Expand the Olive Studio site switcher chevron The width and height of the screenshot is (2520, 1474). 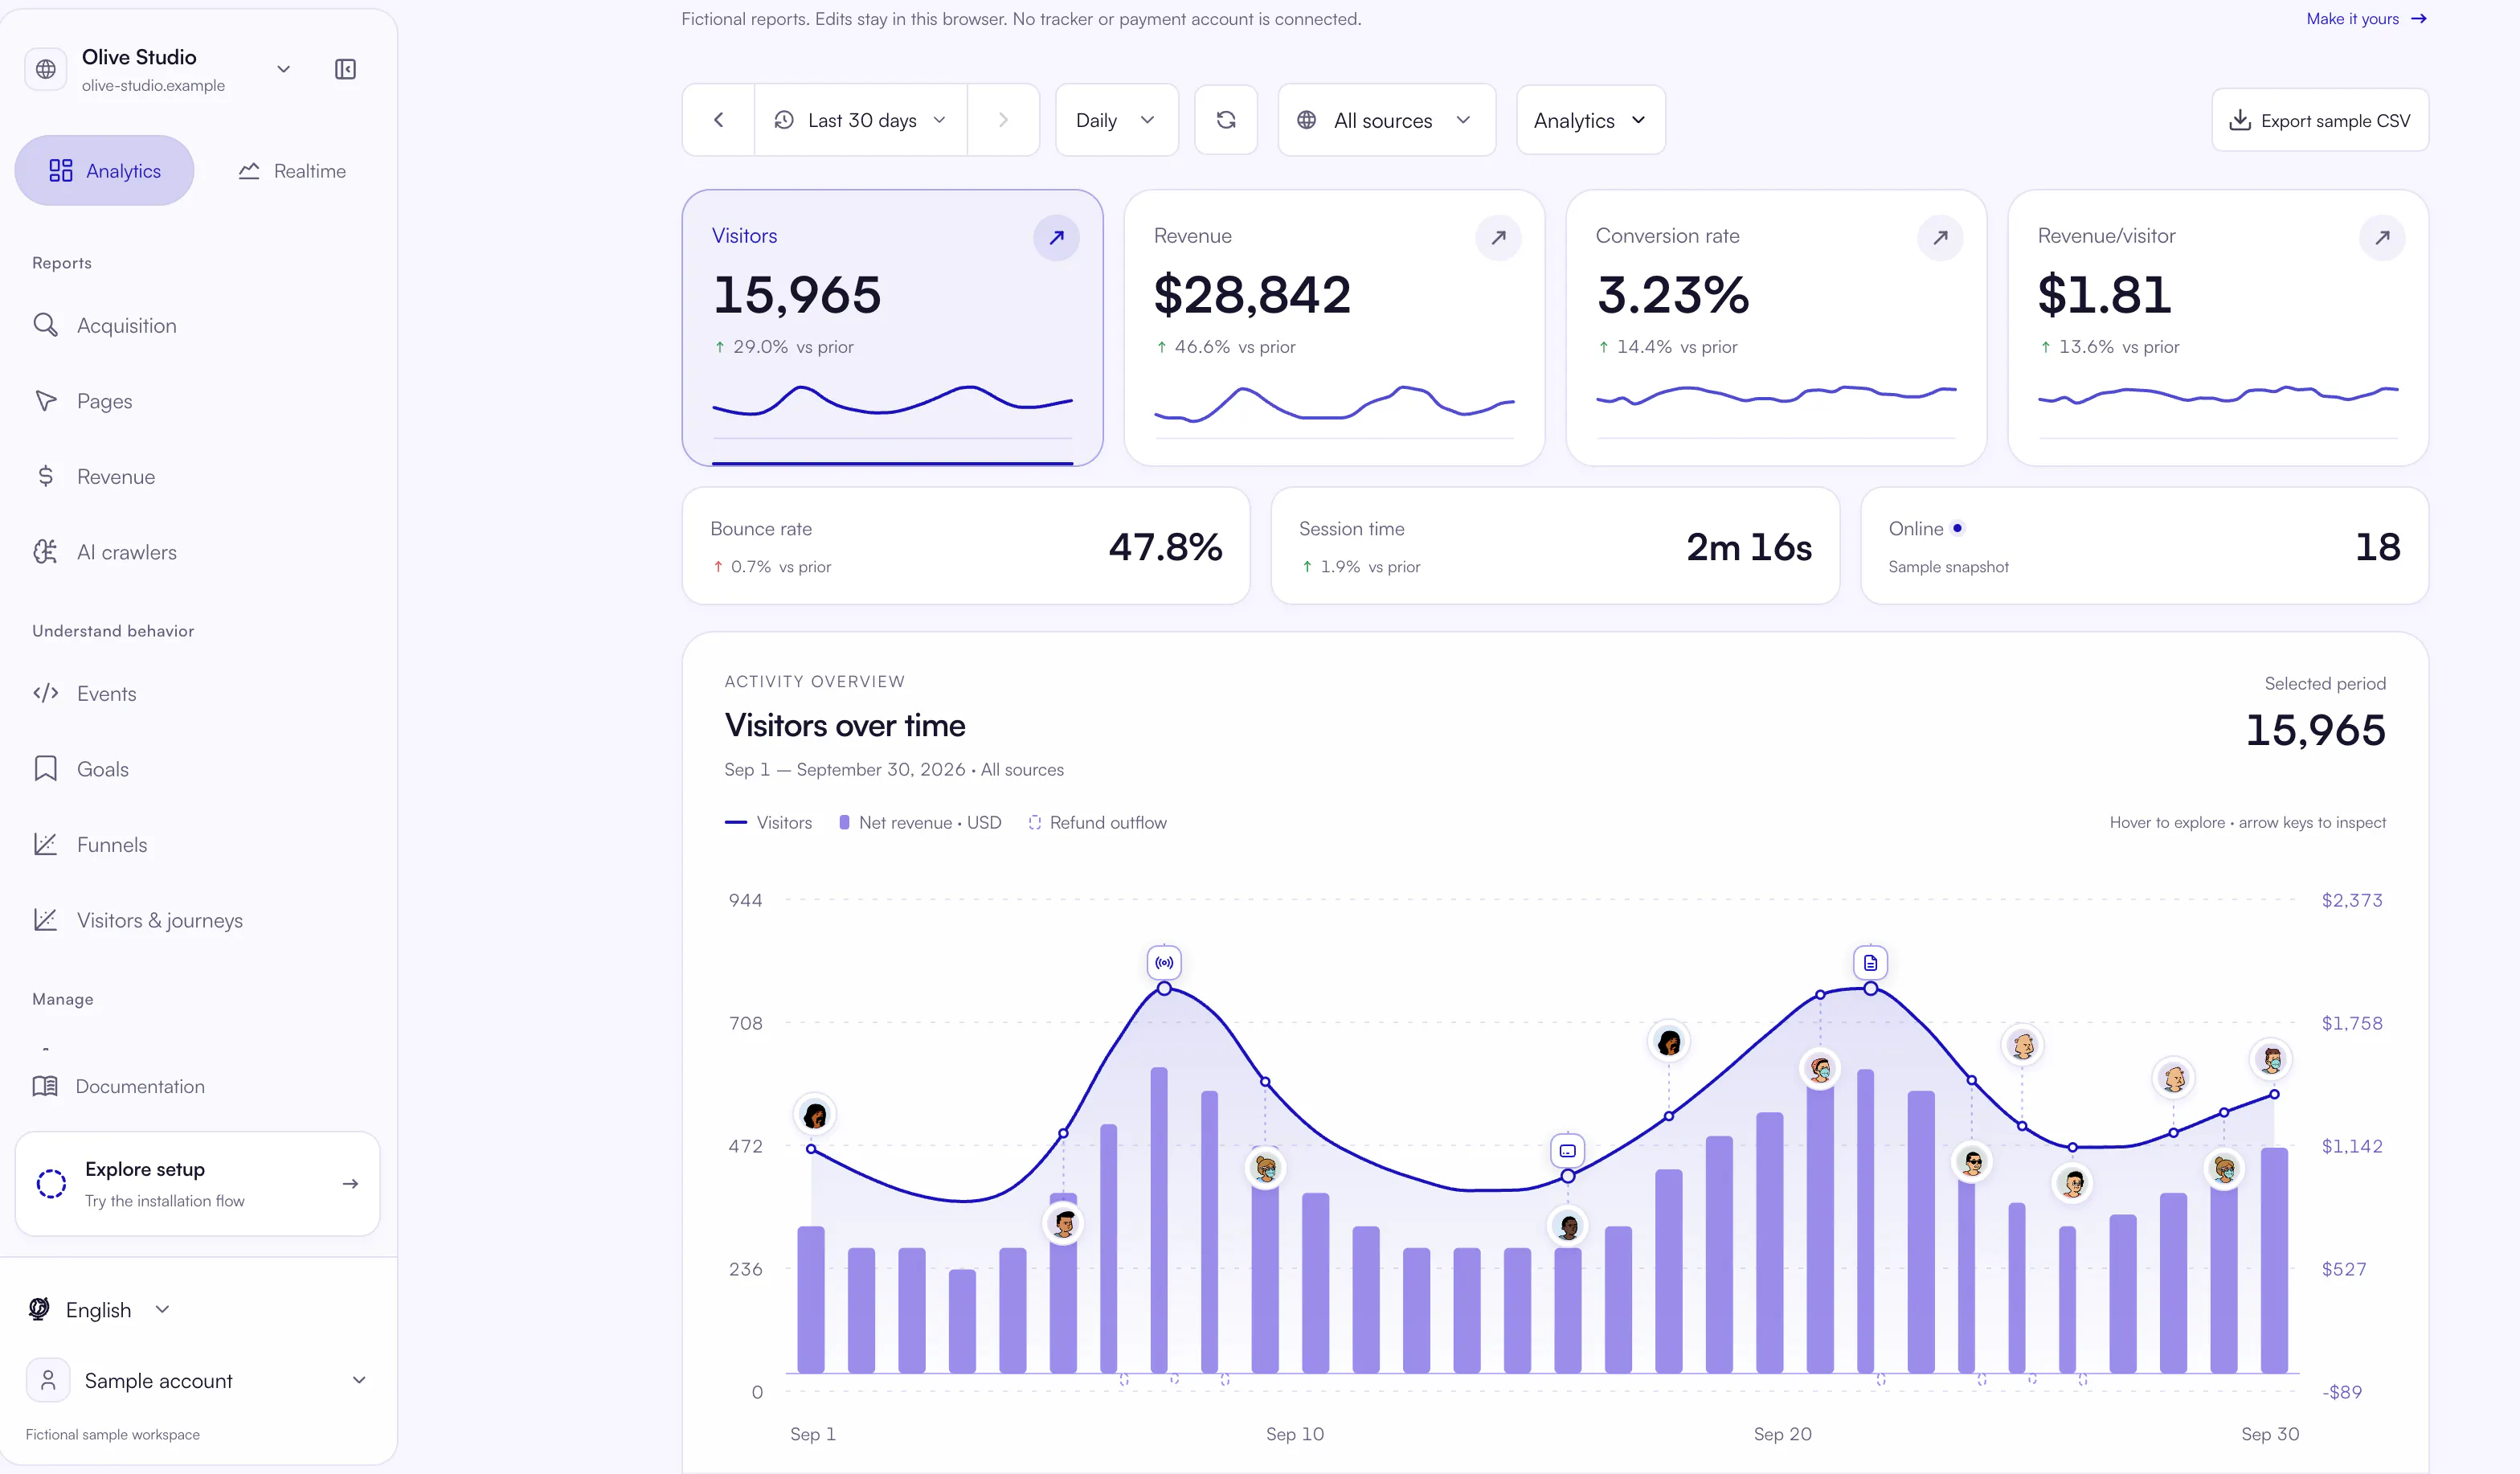pyautogui.click(x=284, y=69)
